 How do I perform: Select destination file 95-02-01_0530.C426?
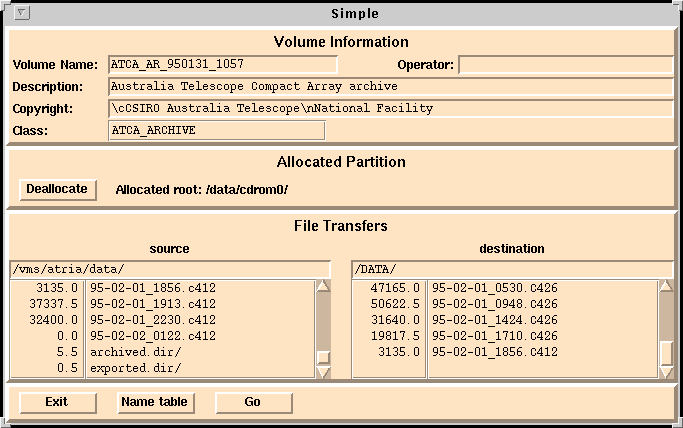494,288
